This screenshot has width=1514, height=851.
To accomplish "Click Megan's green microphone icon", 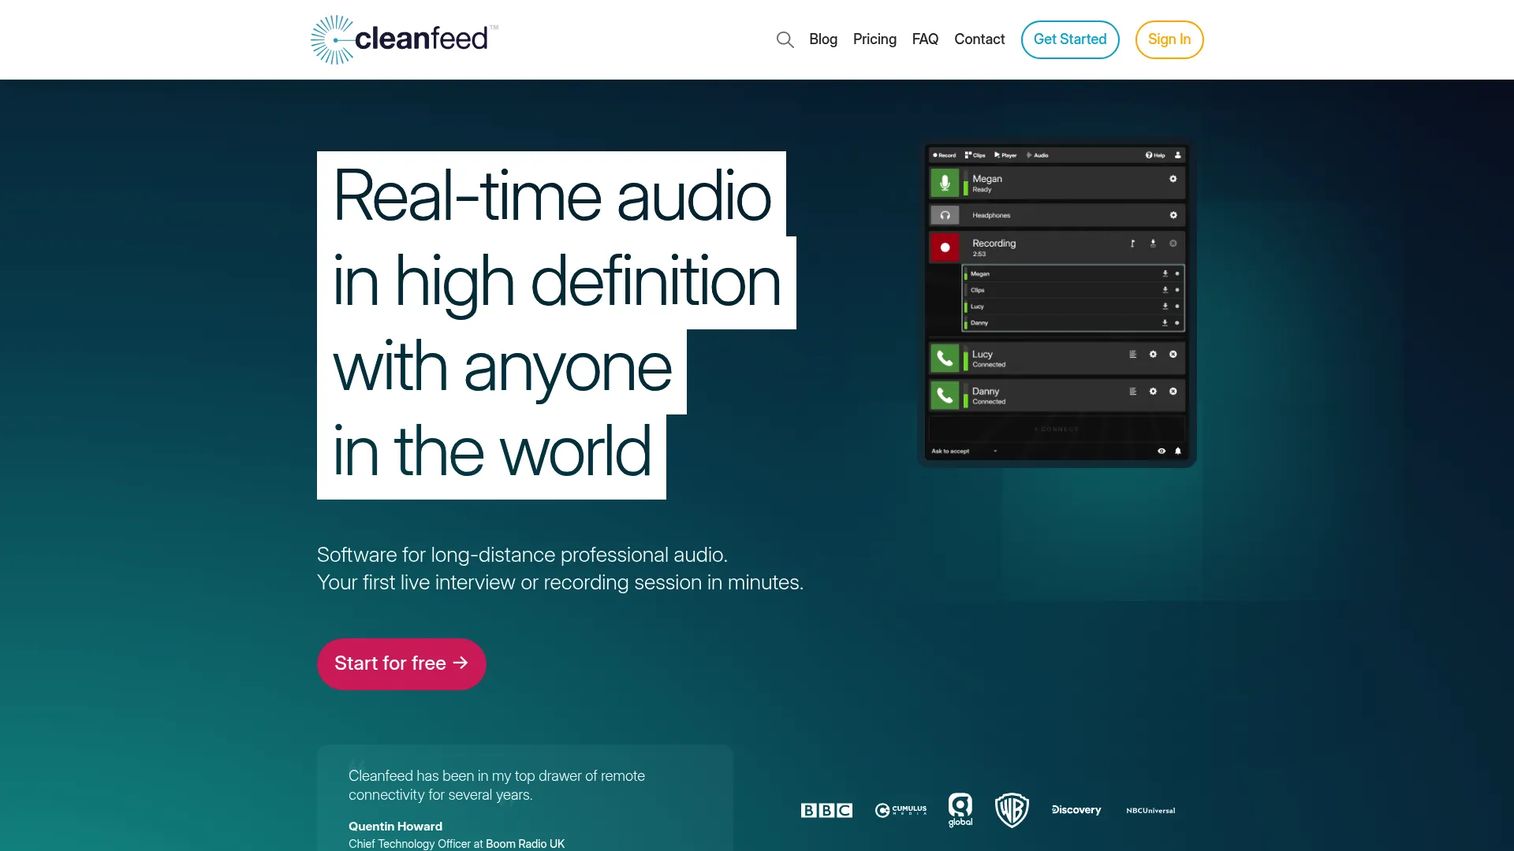I will click(x=944, y=183).
